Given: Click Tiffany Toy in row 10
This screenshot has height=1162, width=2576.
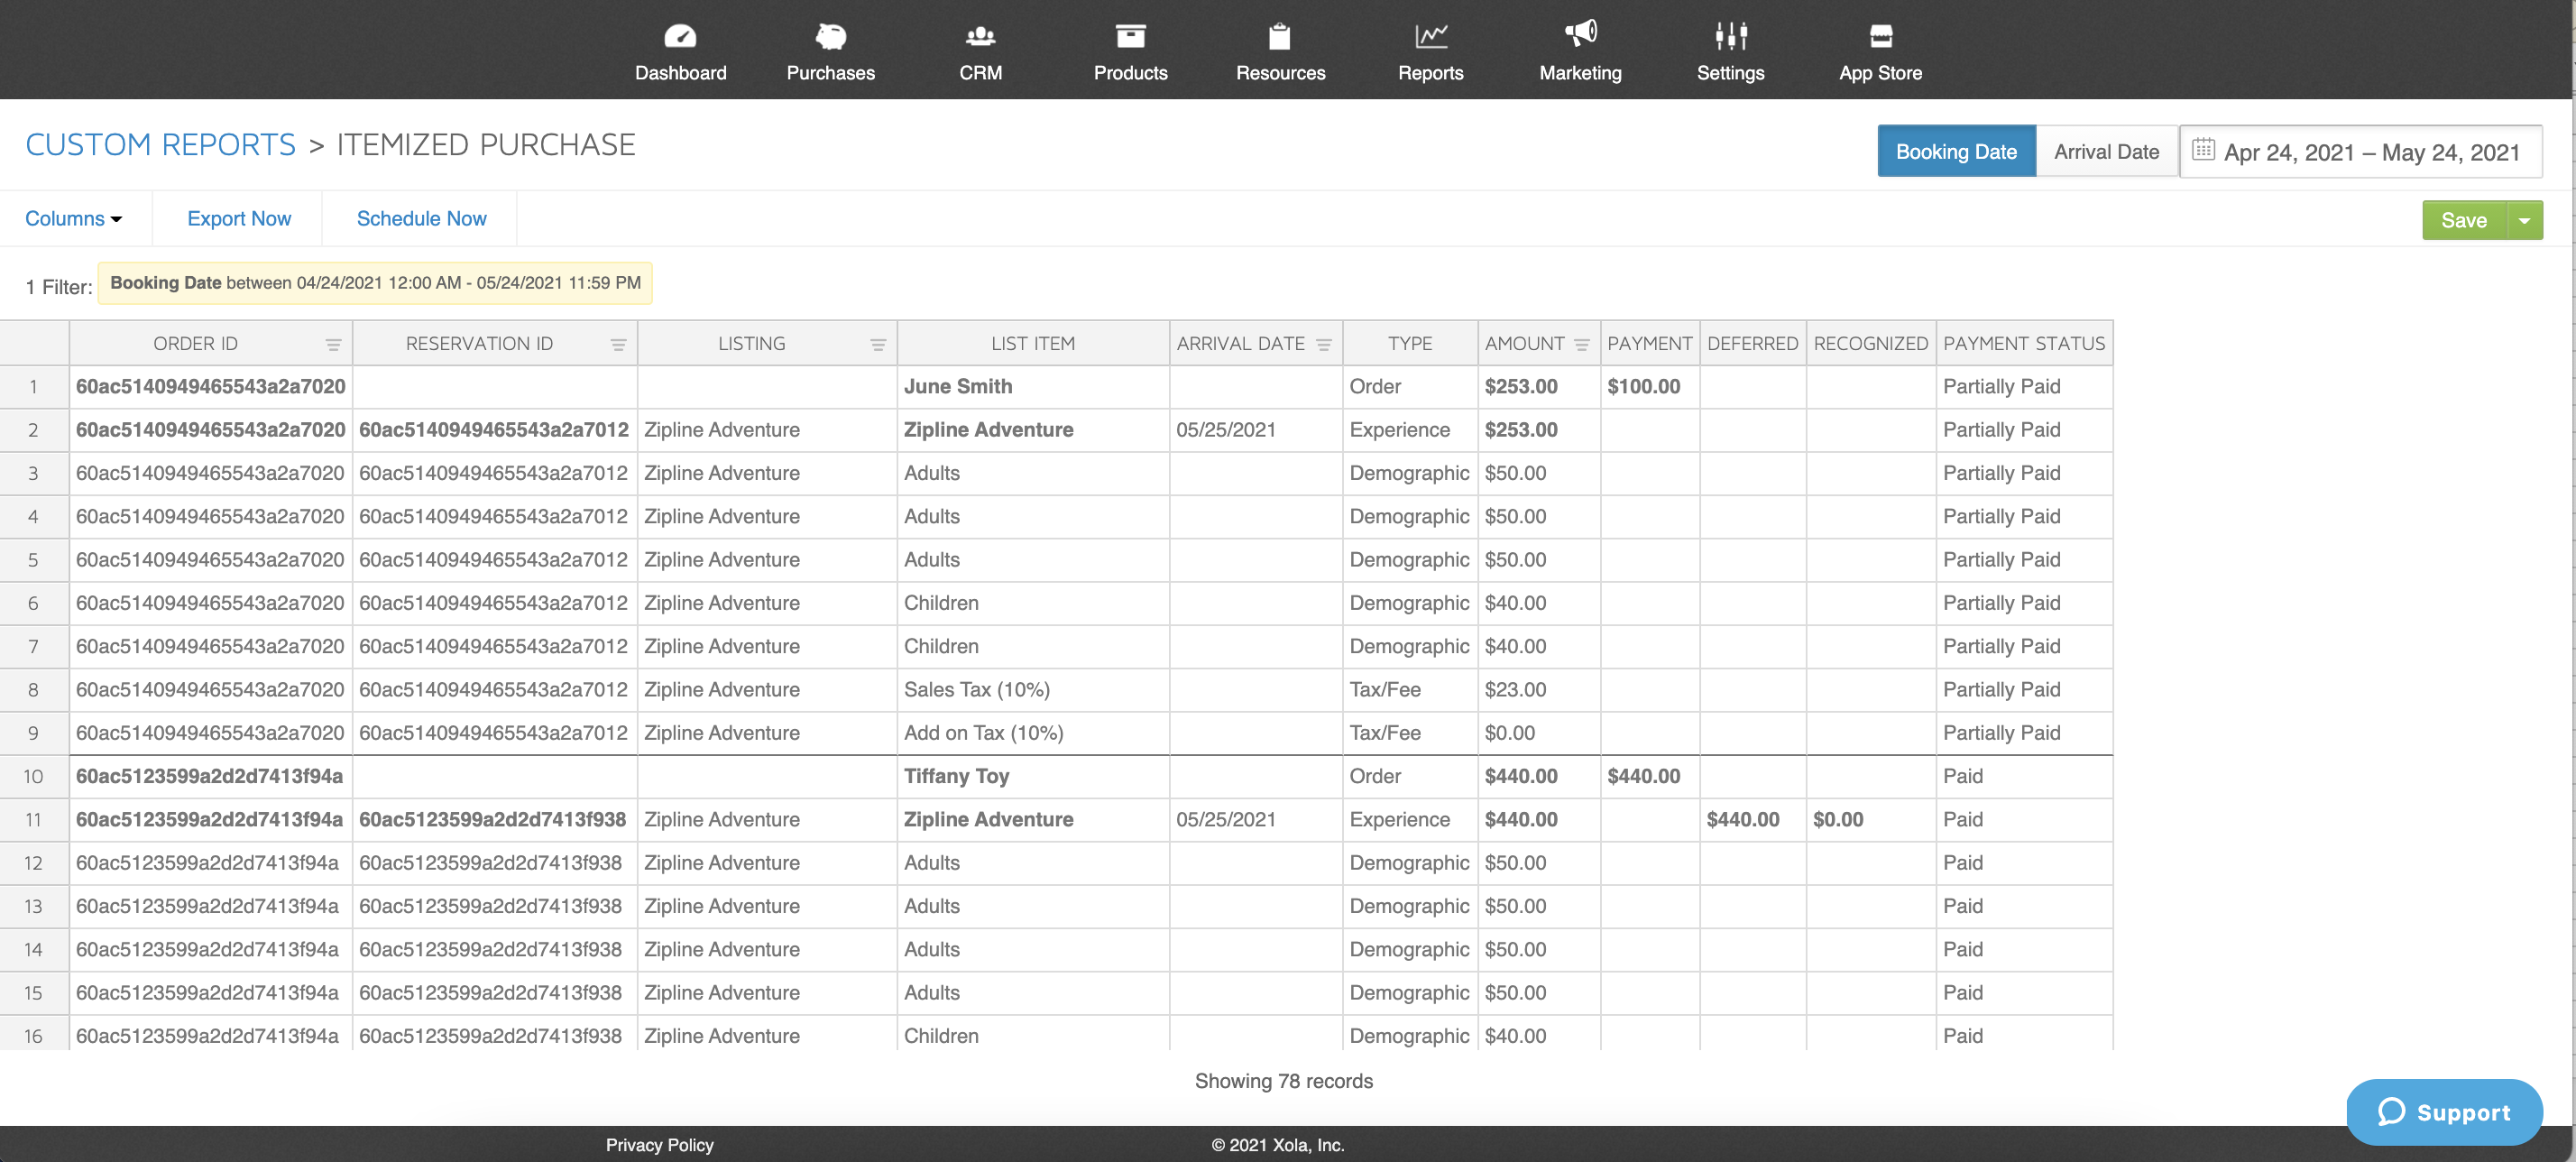Looking at the screenshot, I should tap(956, 777).
